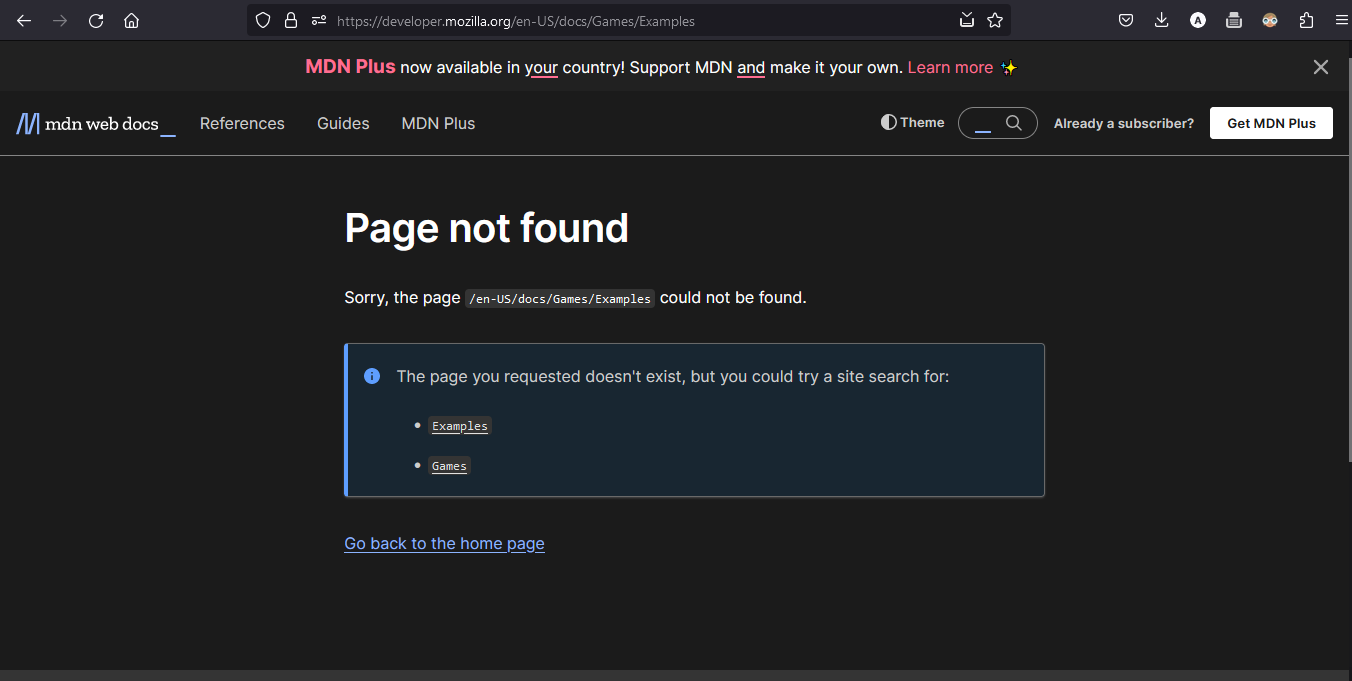Open the extensions puzzle-piece icon
1352x681 pixels.
(x=1305, y=20)
